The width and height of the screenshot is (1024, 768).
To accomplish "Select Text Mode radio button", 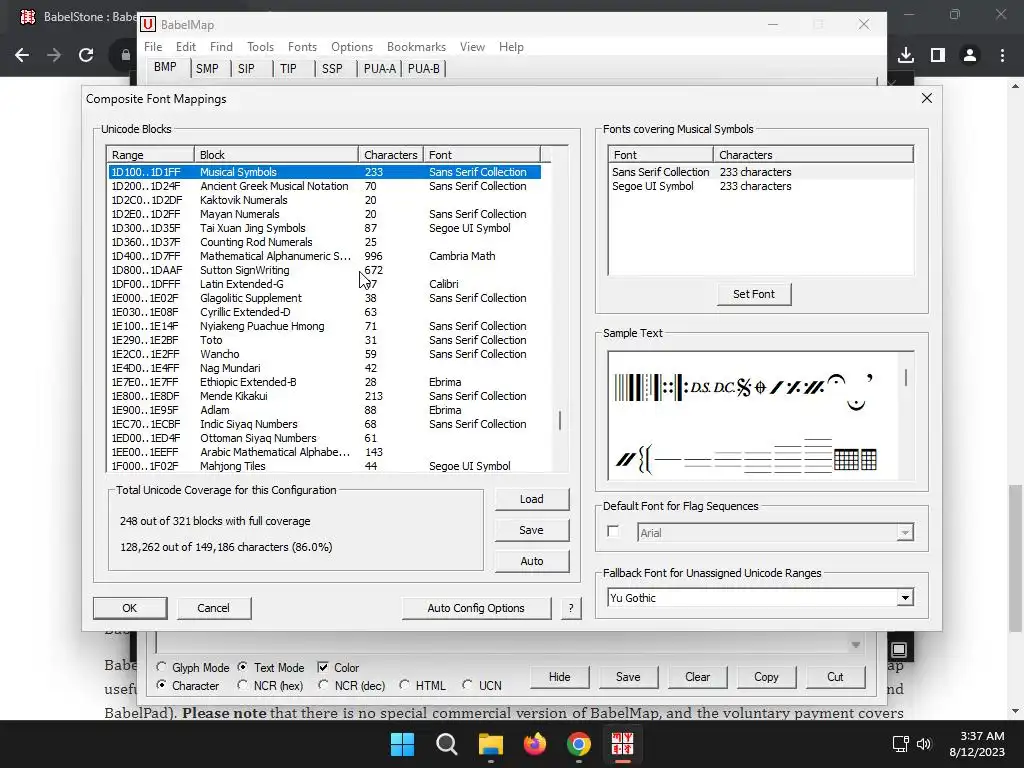I will click(242, 667).
